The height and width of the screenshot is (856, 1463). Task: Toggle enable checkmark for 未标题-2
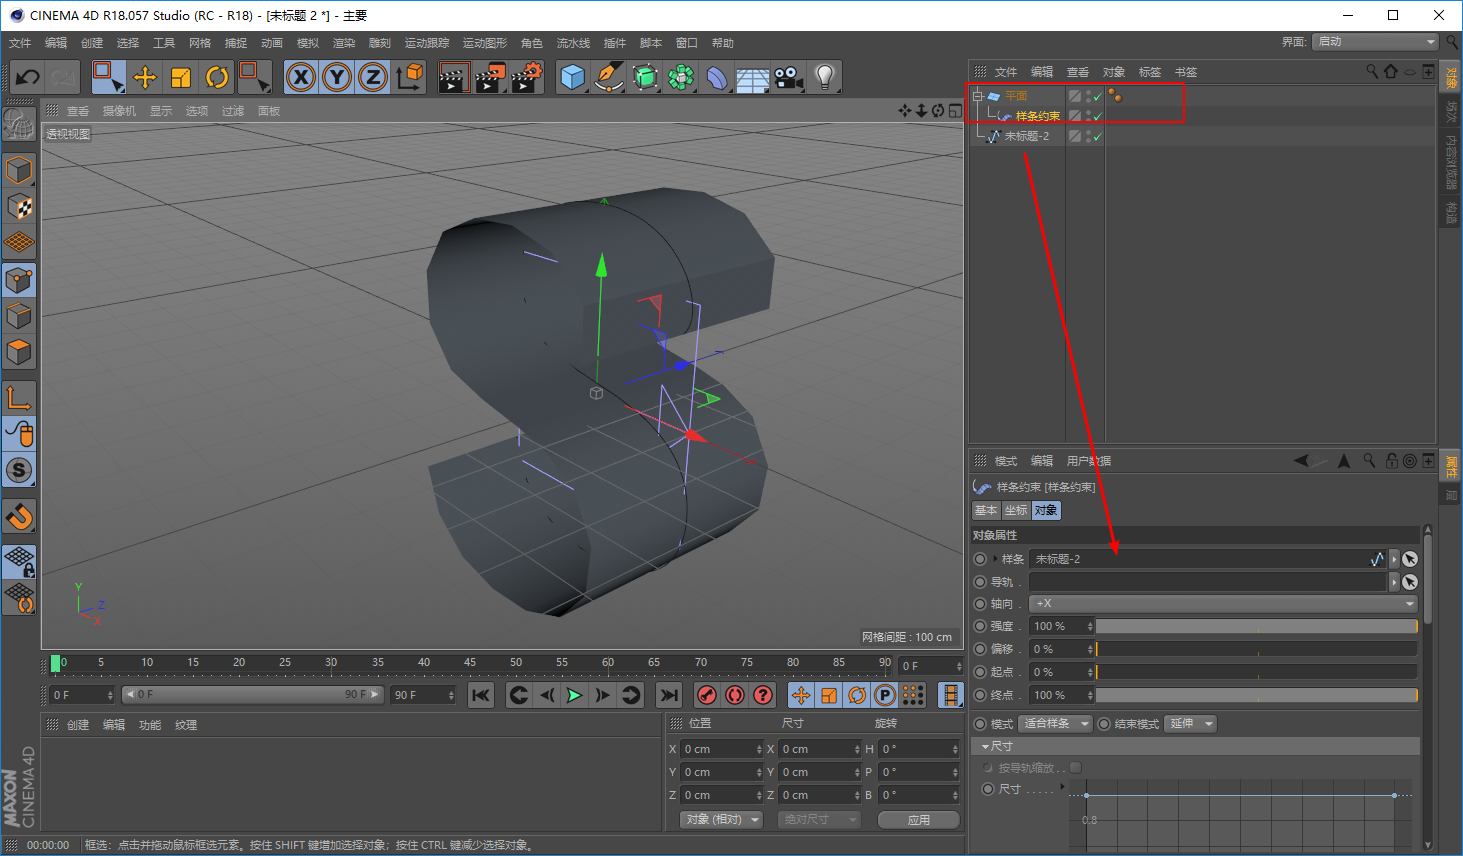tap(1097, 136)
